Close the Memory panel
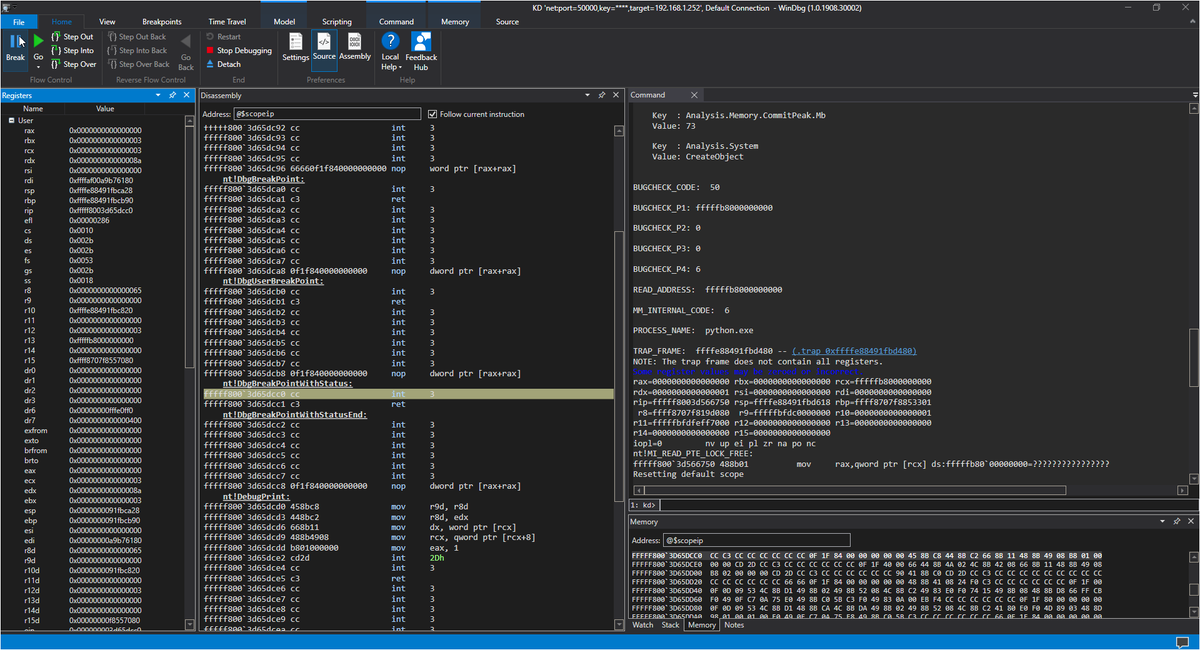 1192,522
